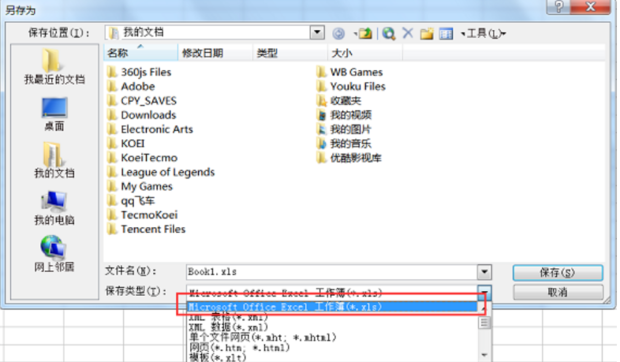Collapse the 保存类型 dropdown arrow
Image resolution: width=620 pixels, height=362 pixels.
(x=484, y=292)
